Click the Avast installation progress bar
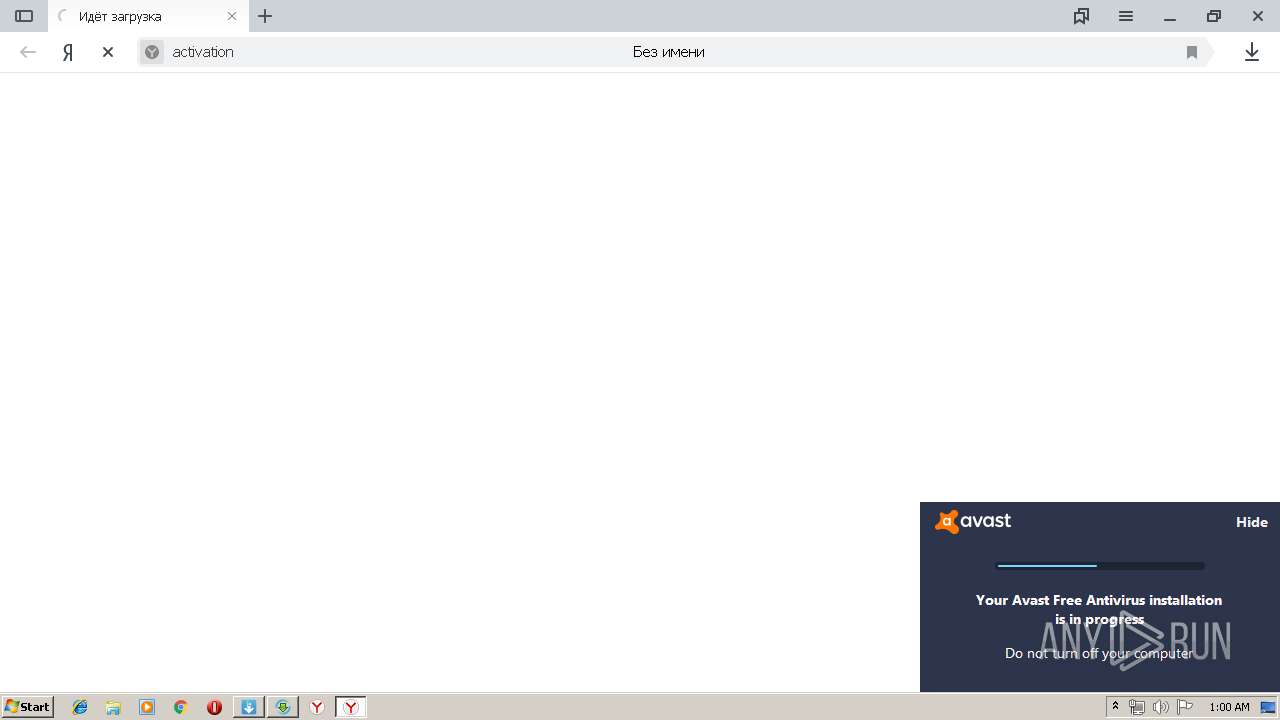Viewport: 1280px width, 720px height. [x=1100, y=566]
